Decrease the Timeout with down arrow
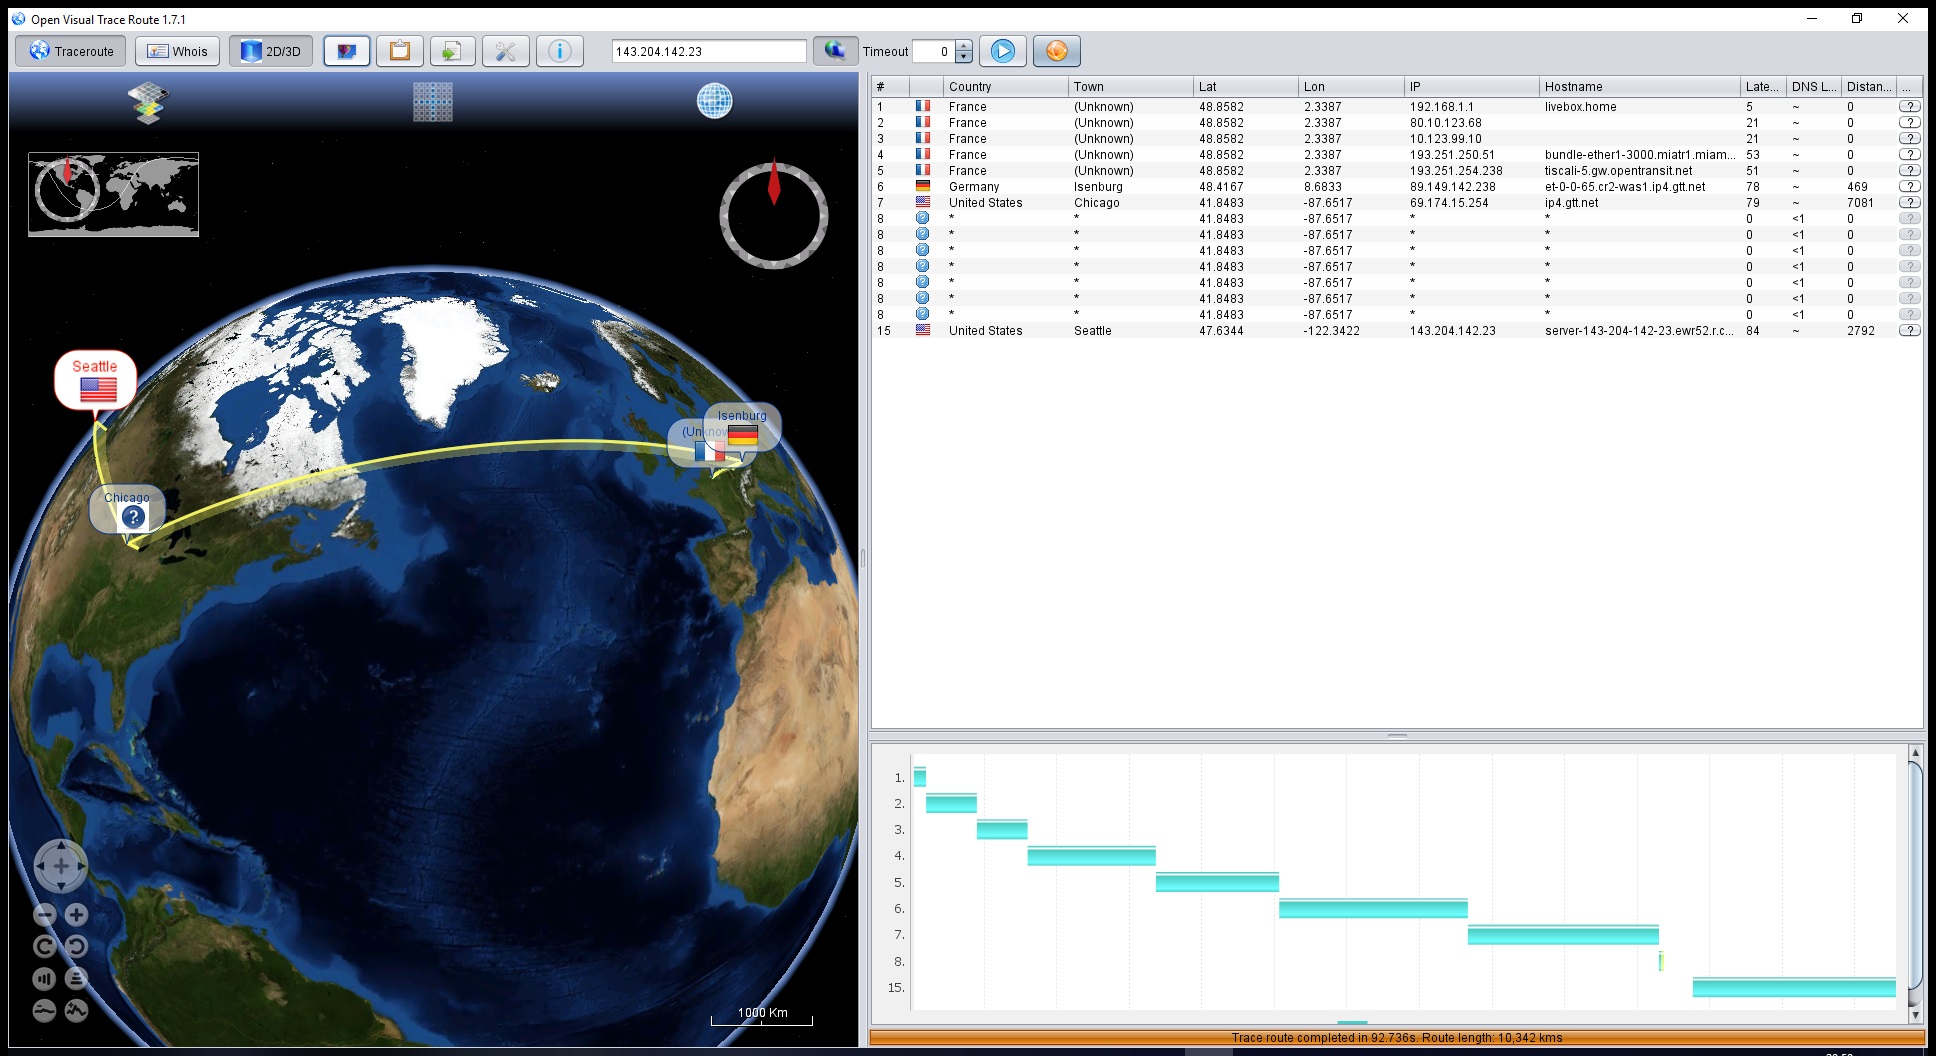1936x1056 pixels. (964, 57)
